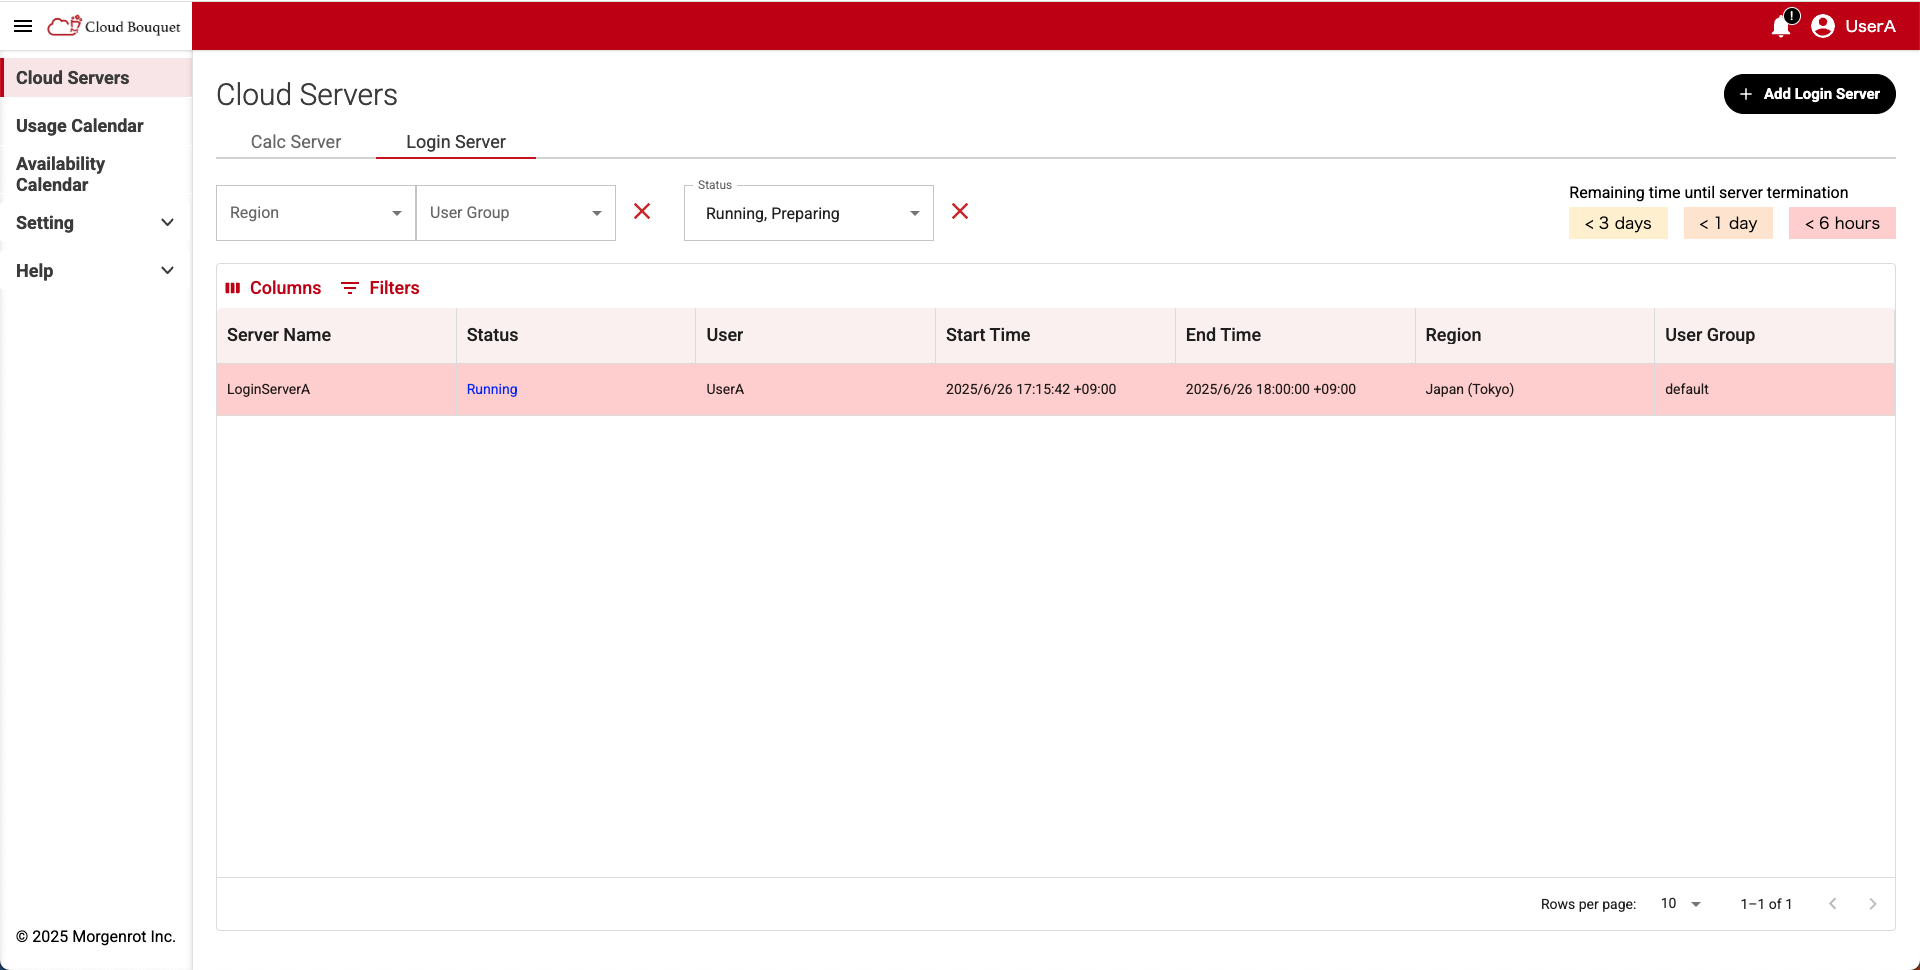Sort by the User Group column header
Image resolution: width=1920 pixels, height=970 pixels.
tap(1774, 335)
